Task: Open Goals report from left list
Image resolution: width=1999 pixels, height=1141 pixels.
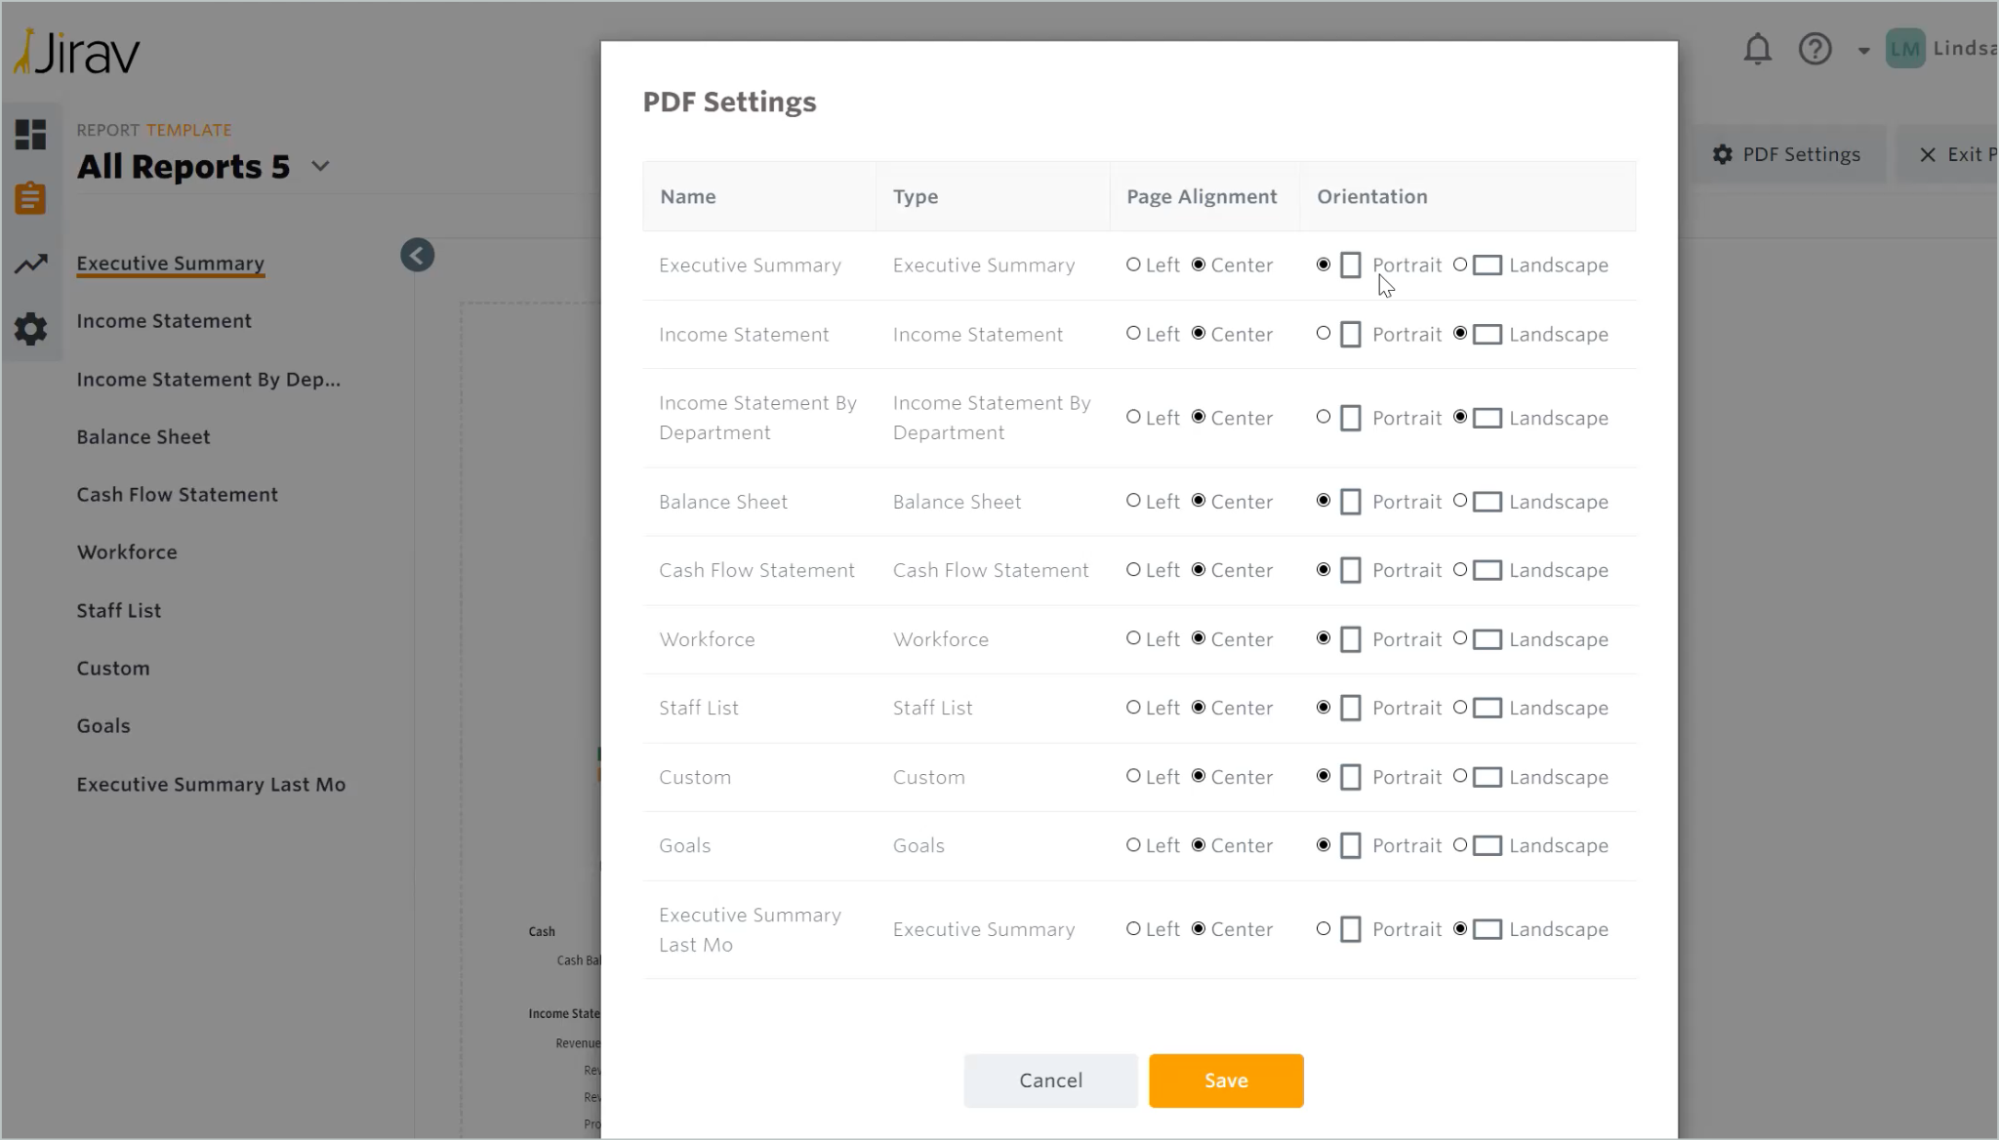Action: click(103, 726)
